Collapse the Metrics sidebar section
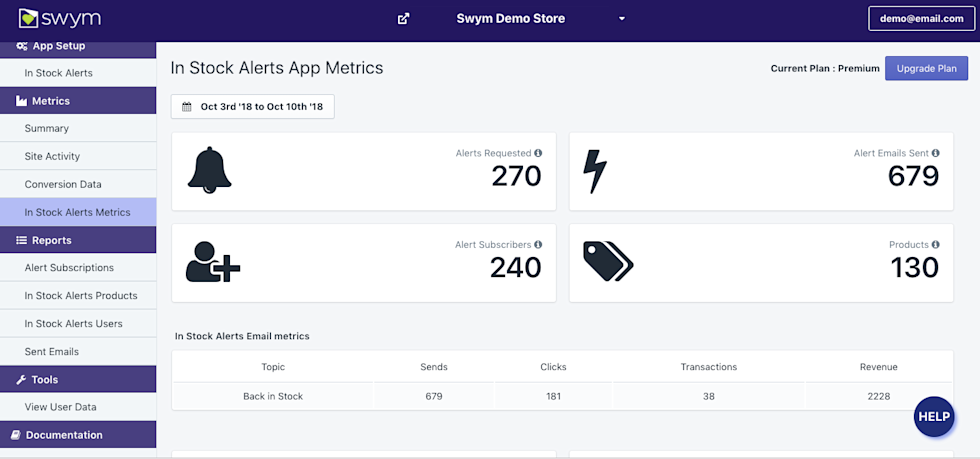Image resolution: width=980 pixels, height=459 pixels. tap(78, 101)
